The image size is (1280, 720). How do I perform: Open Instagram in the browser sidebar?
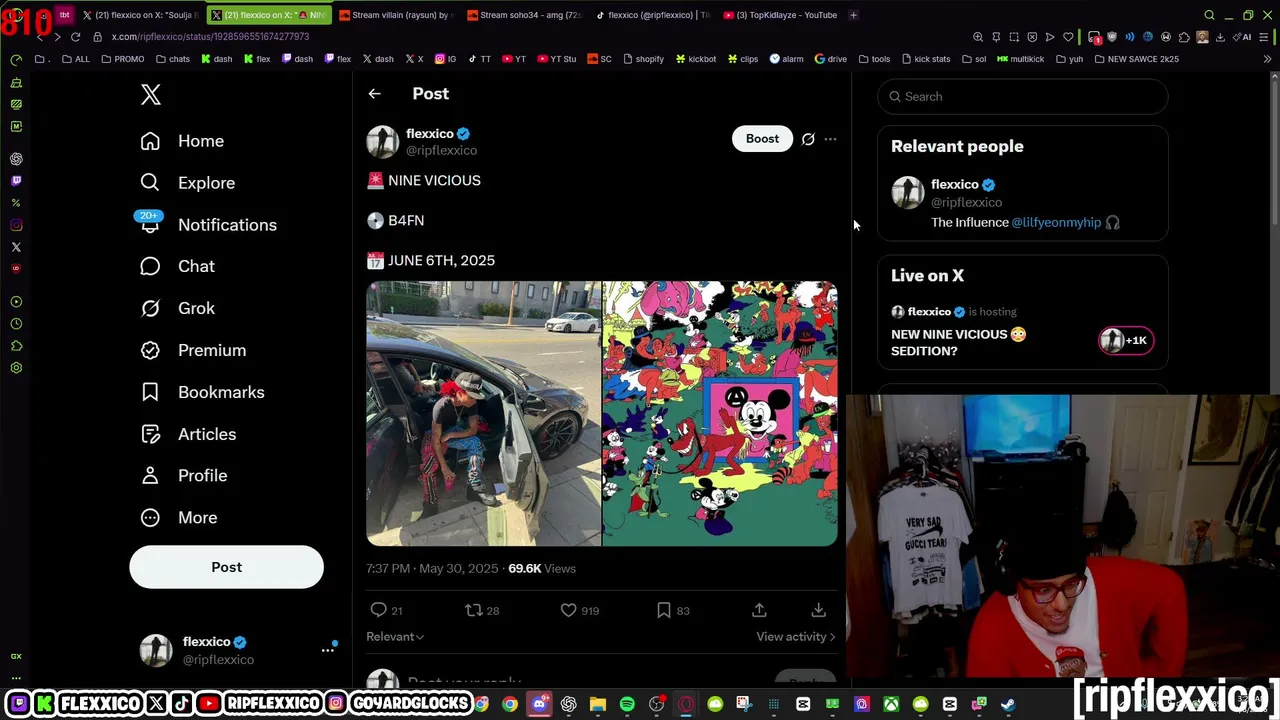pyautogui.click(x=16, y=225)
